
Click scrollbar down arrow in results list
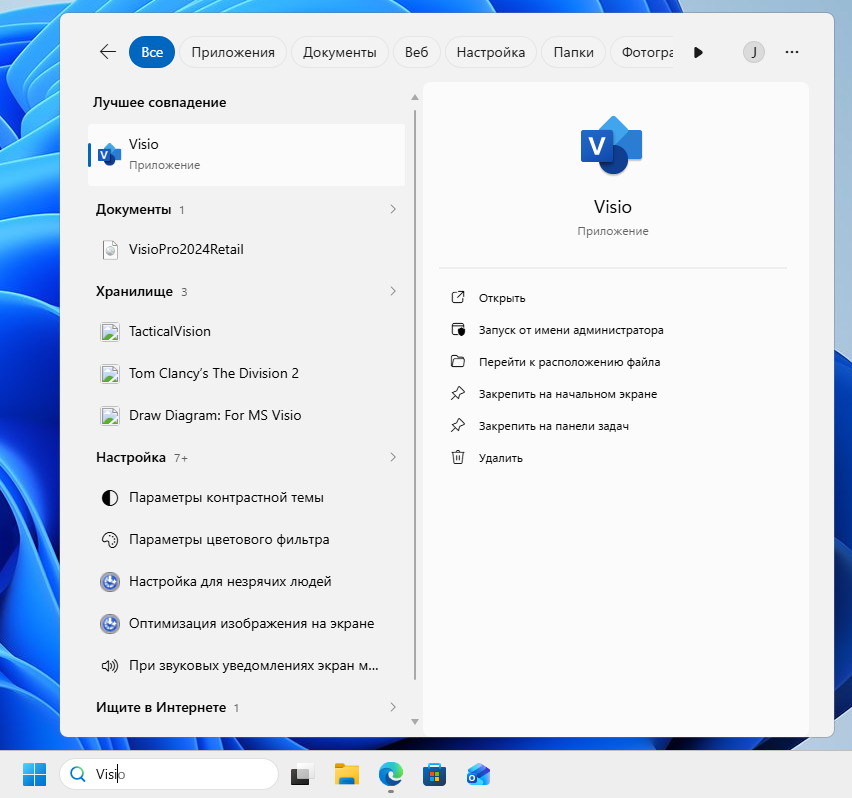tap(415, 721)
